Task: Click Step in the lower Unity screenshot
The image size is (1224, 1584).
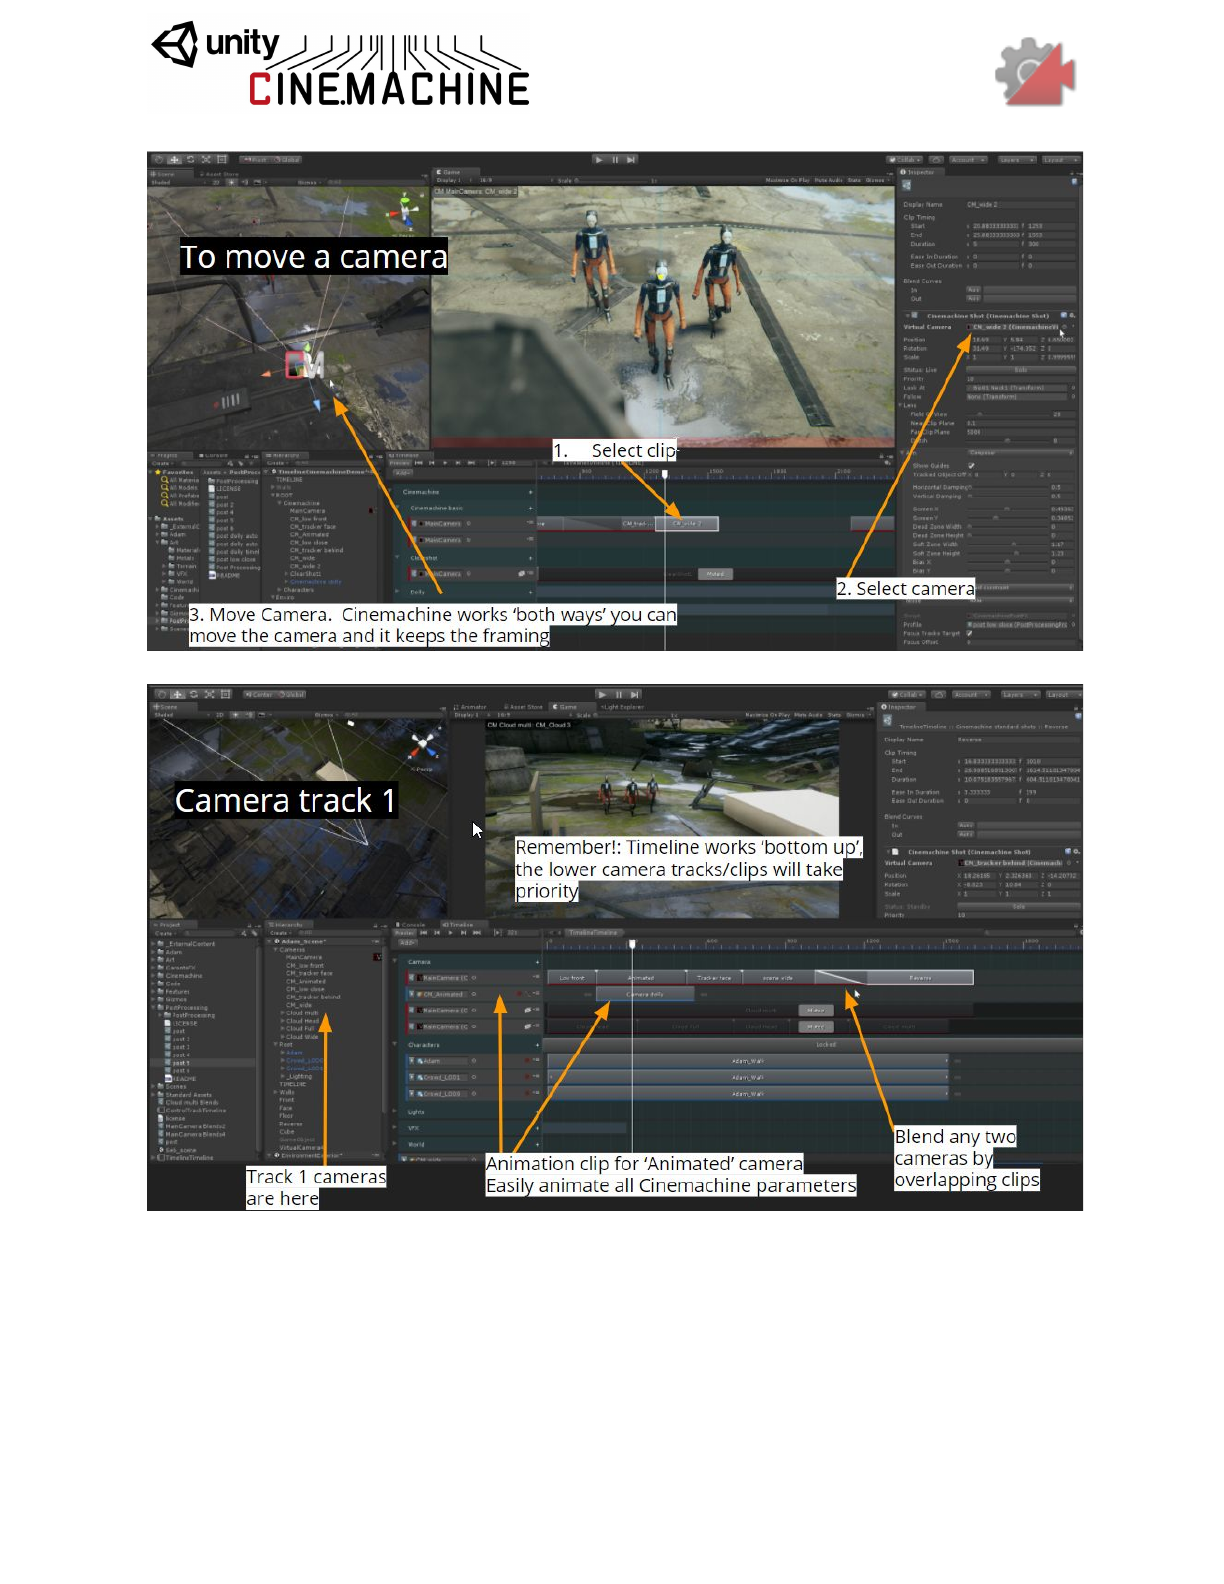Action: click(634, 694)
